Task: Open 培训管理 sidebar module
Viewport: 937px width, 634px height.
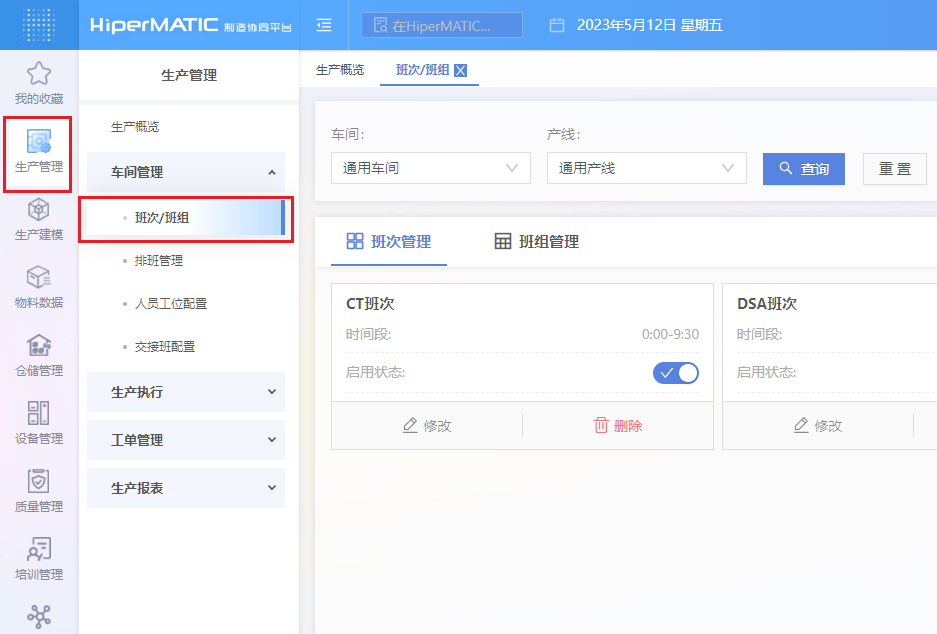Action: (39, 559)
